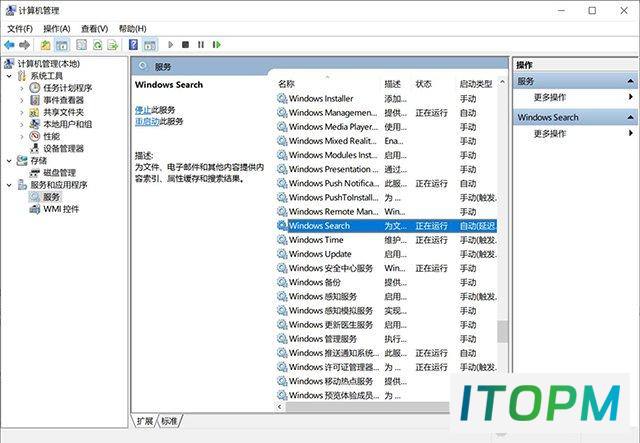640x443 pixels.
Task: Select the Windows Modules Installer row
Action: pyautogui.click(x=386, y=155)
